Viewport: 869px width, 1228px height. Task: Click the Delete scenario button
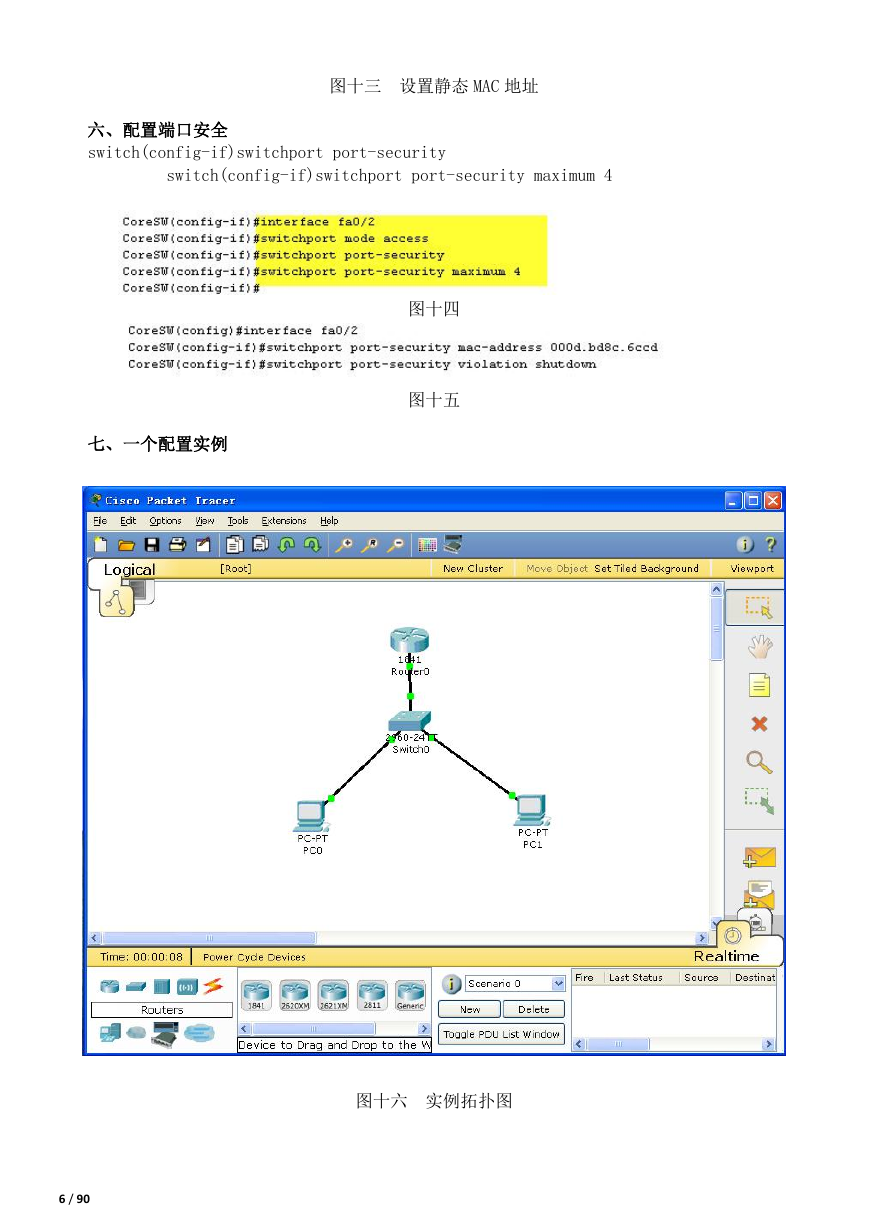[x=534, y=1010]
